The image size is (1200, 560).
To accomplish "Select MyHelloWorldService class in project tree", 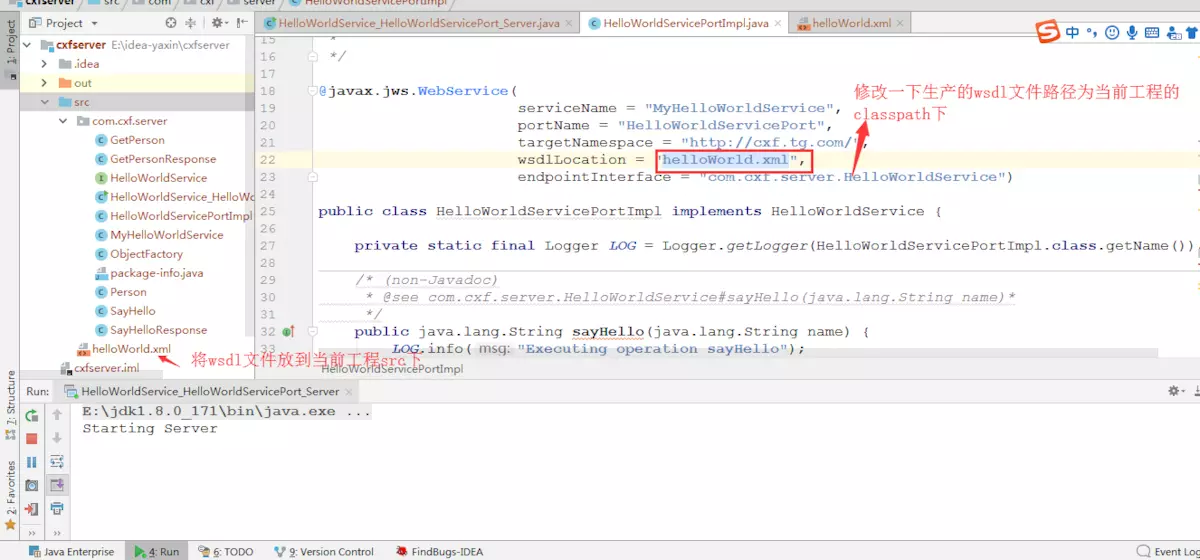I will click(166, 235).
